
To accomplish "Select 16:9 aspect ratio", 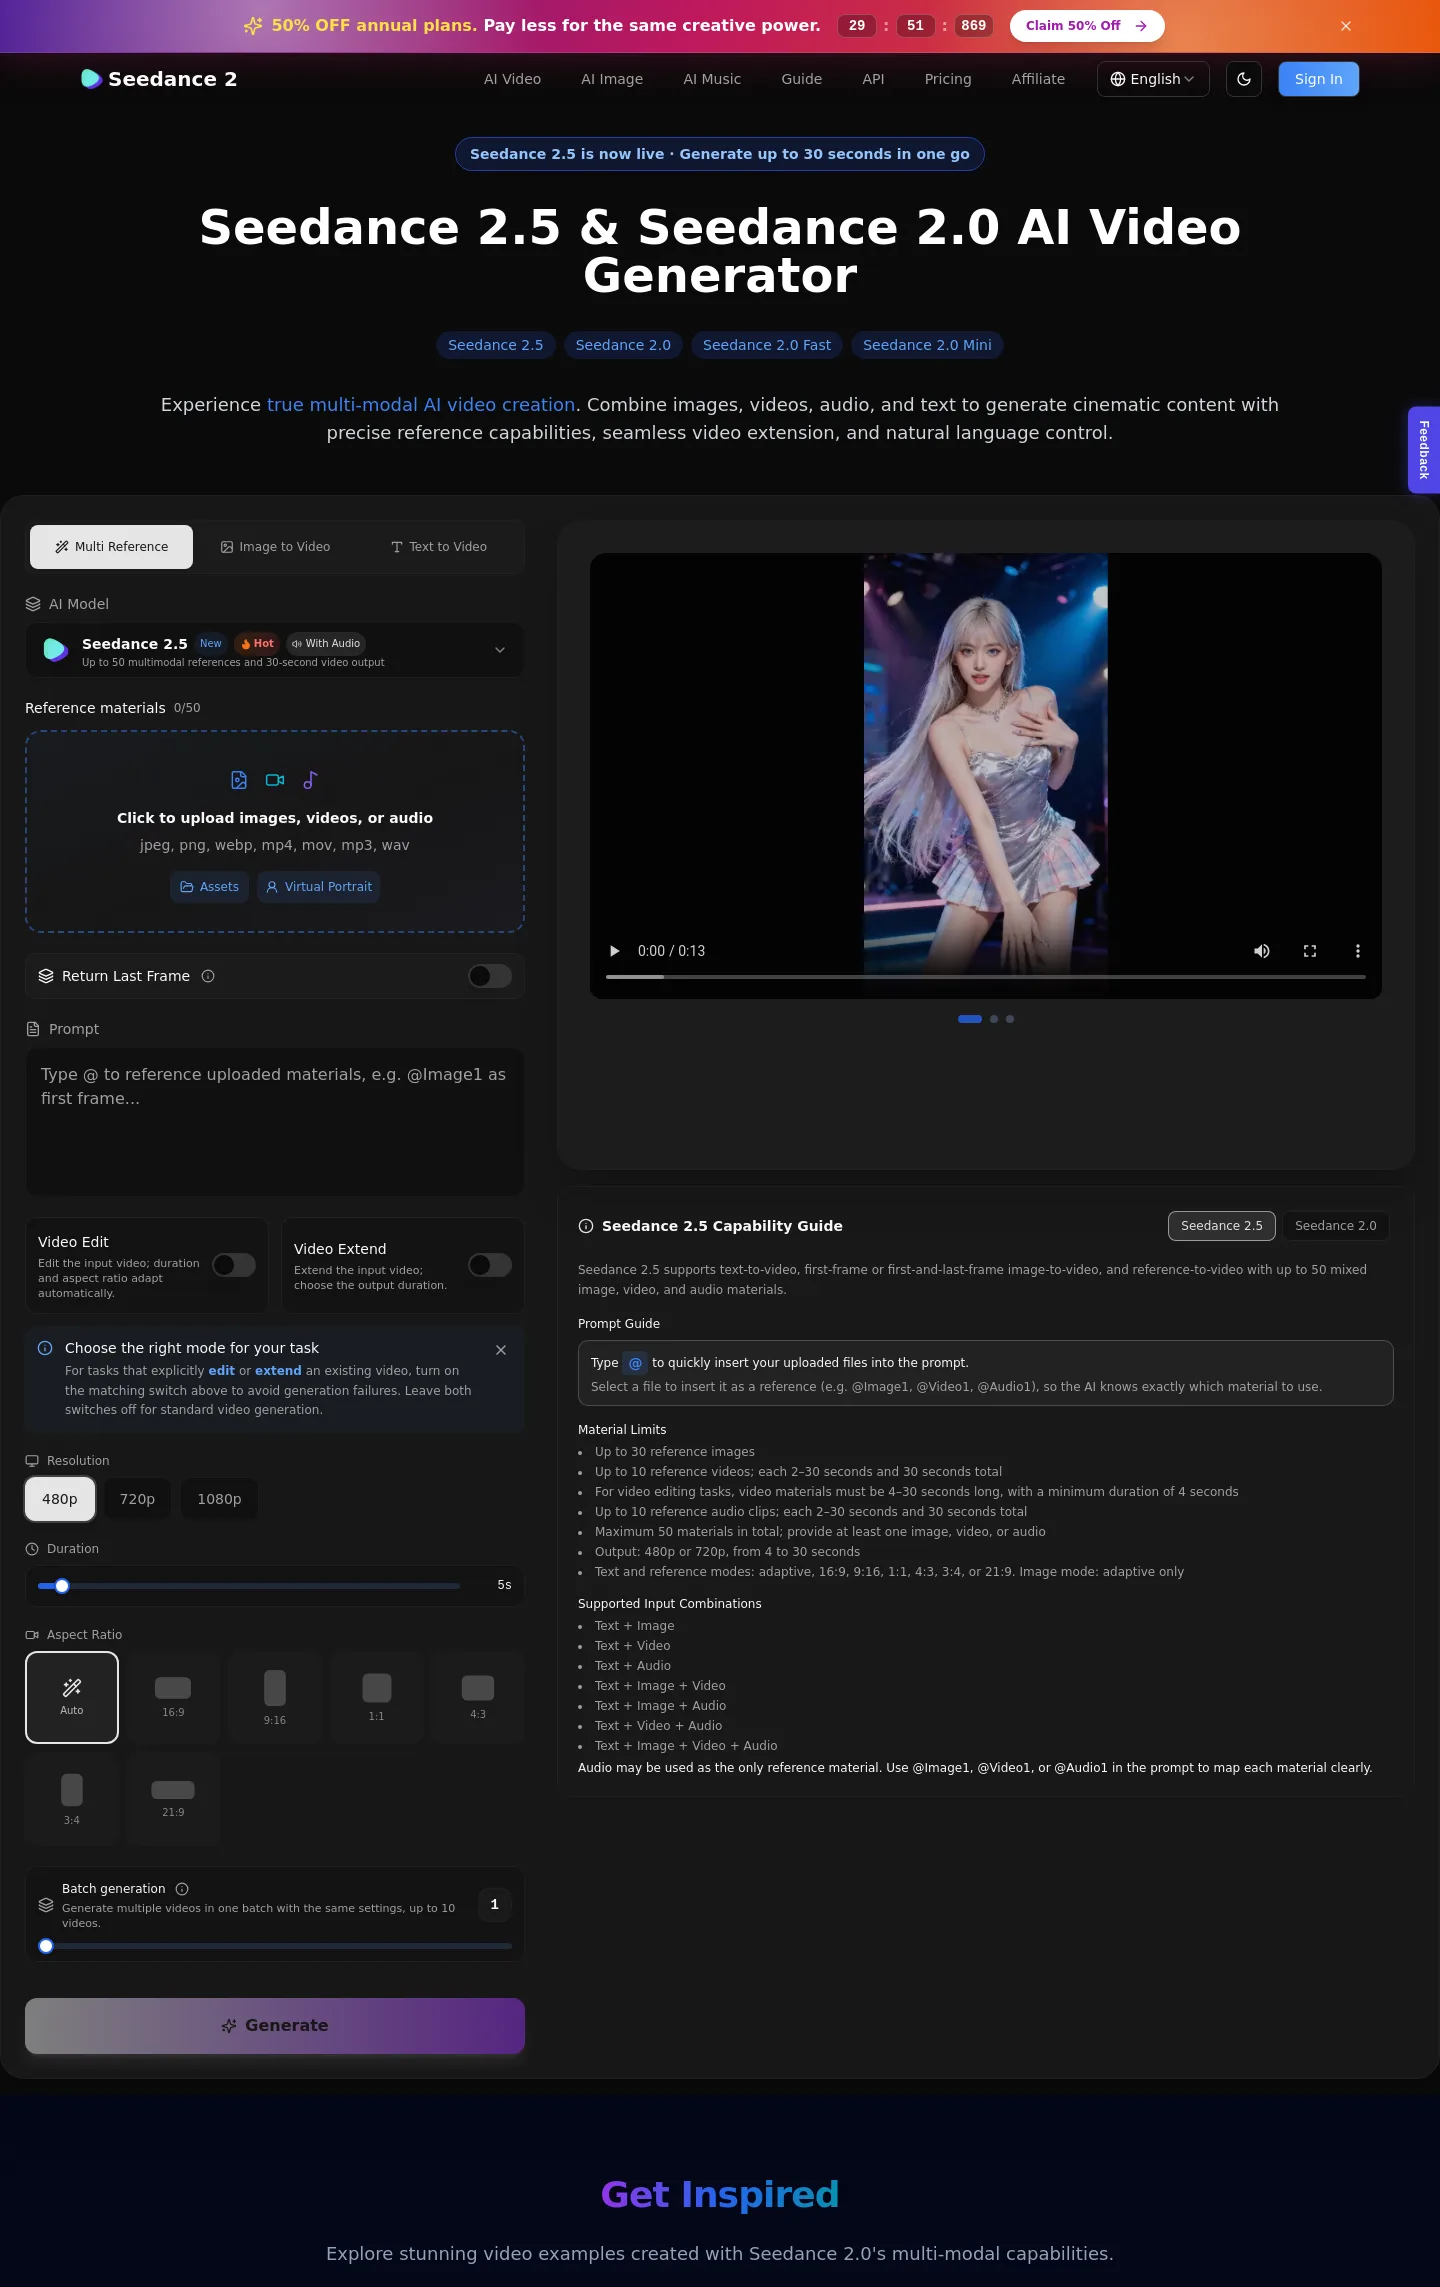I will point(173,1697).
